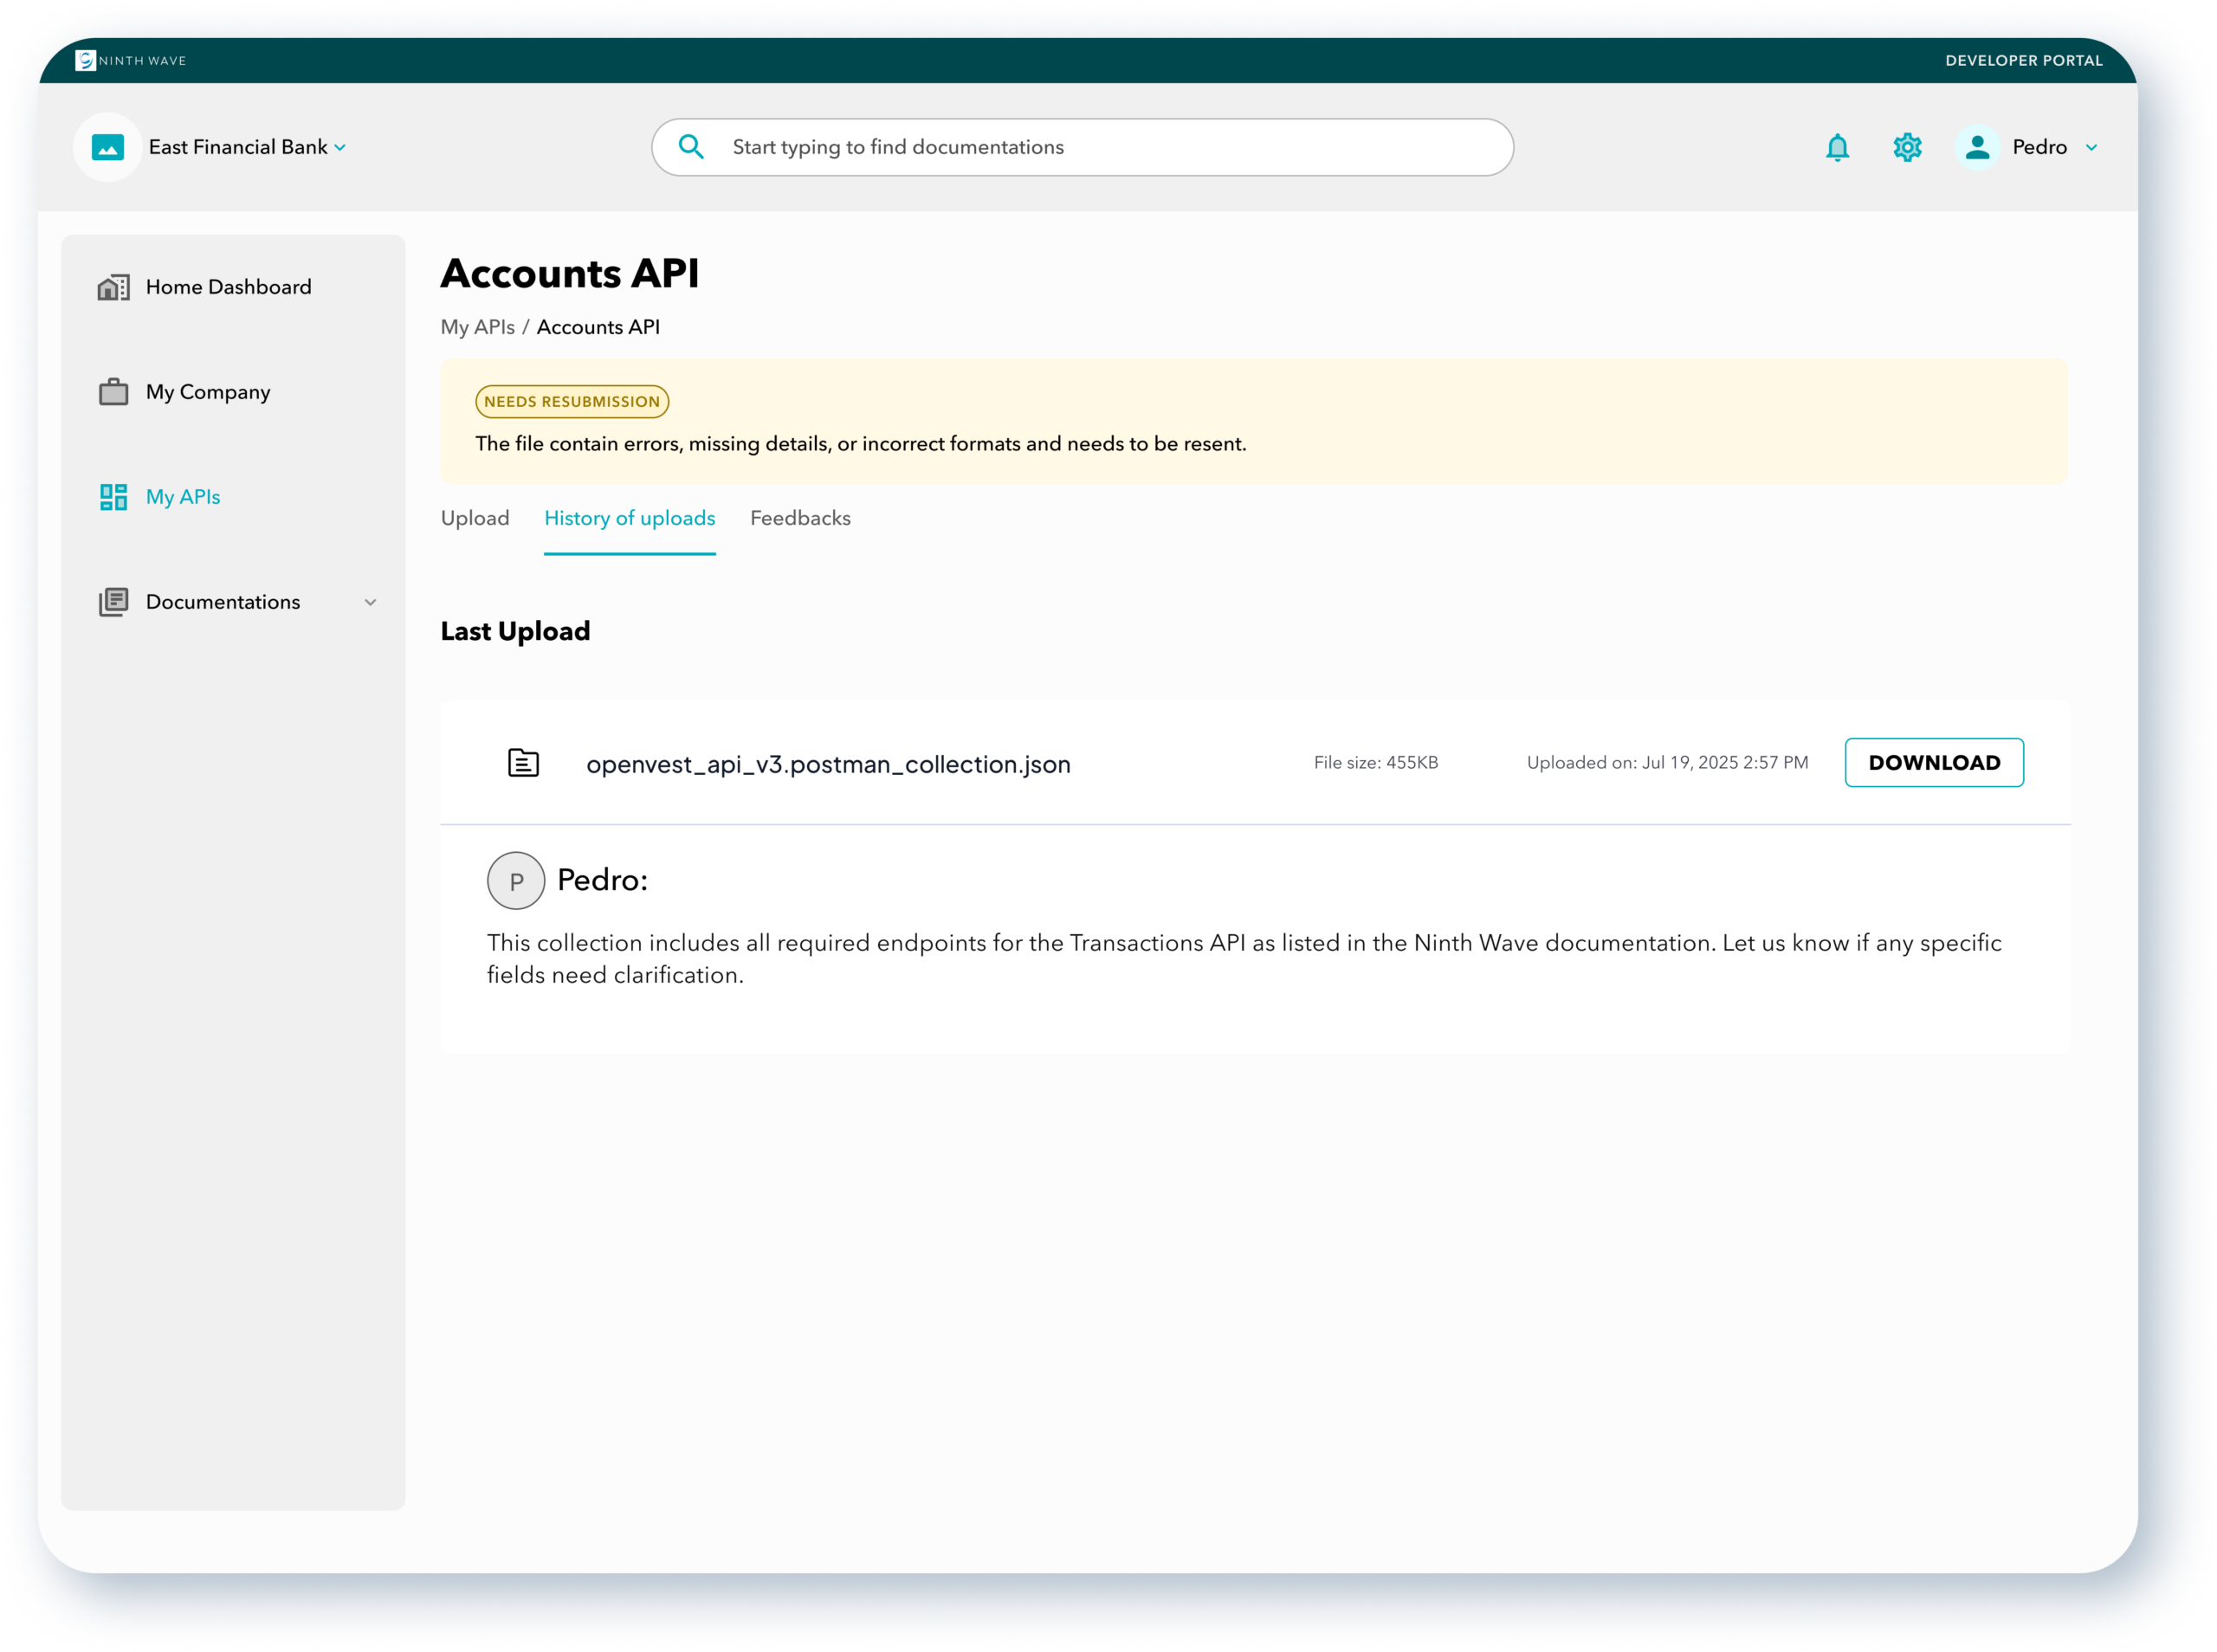Click the East Financial Bank logo image

(108, 147)
